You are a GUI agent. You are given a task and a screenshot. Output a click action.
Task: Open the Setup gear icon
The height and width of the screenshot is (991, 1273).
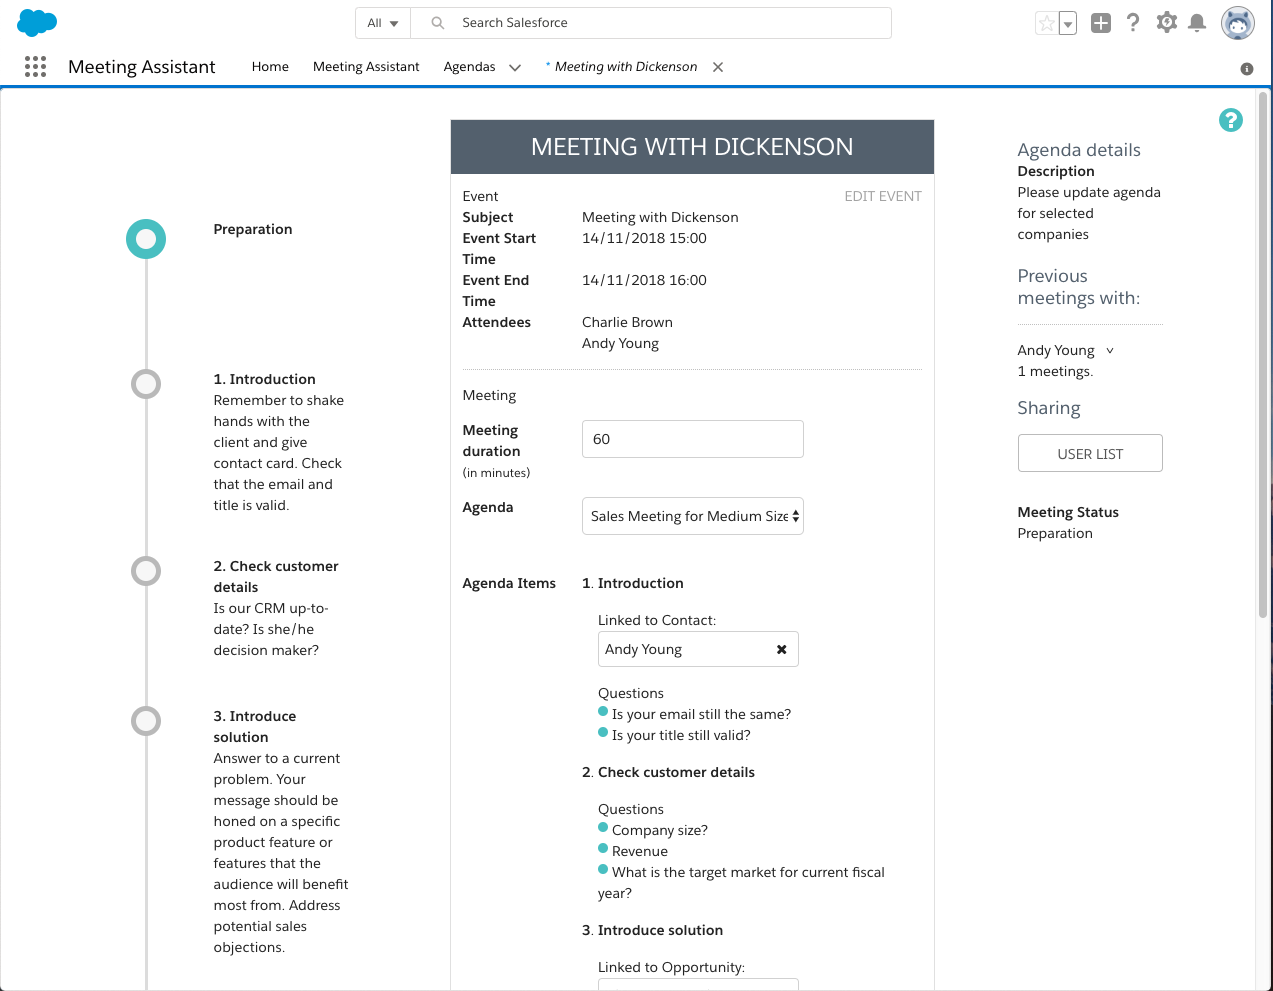click(x=1166, y=22)
